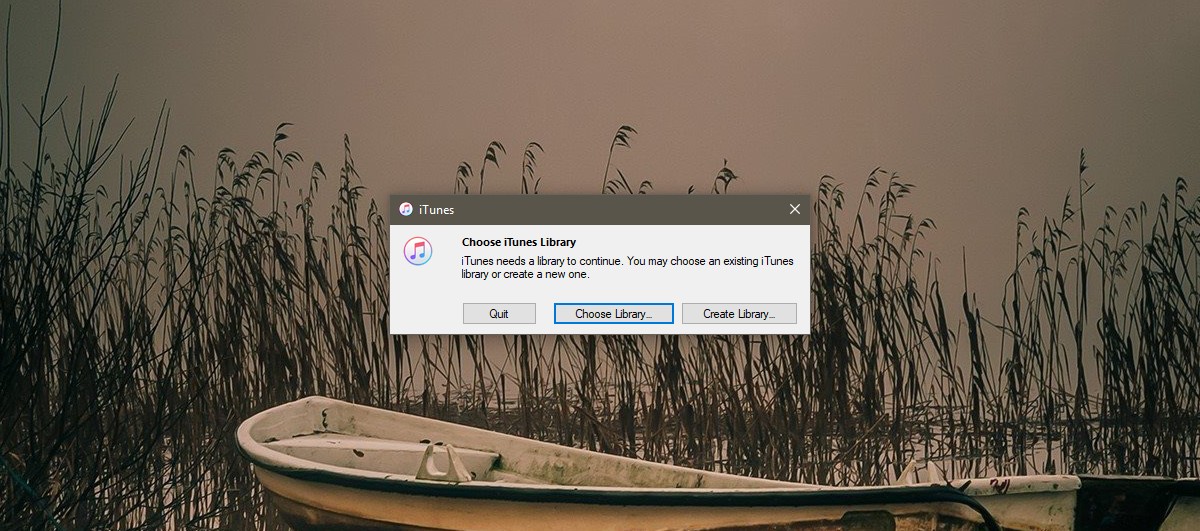1200x531 pixels.
Task: Open the Choose Library... dialog
Action: pos(614,314)
